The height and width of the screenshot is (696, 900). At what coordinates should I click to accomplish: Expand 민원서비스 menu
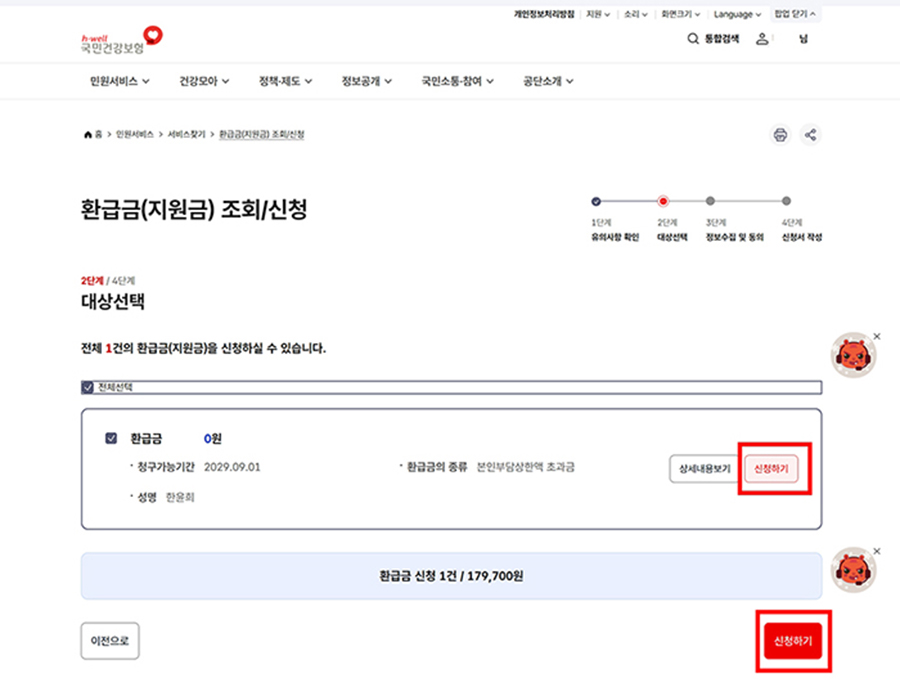[119, 81]
